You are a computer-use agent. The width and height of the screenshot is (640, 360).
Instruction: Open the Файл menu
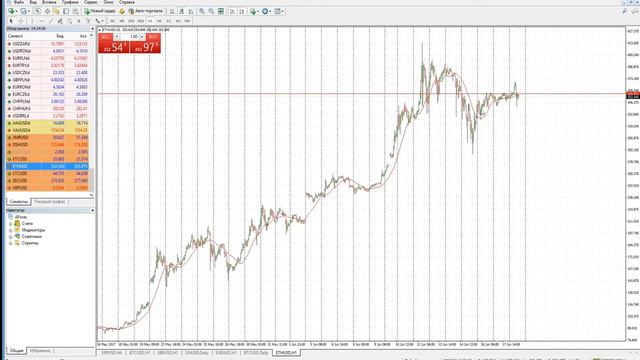19,2
